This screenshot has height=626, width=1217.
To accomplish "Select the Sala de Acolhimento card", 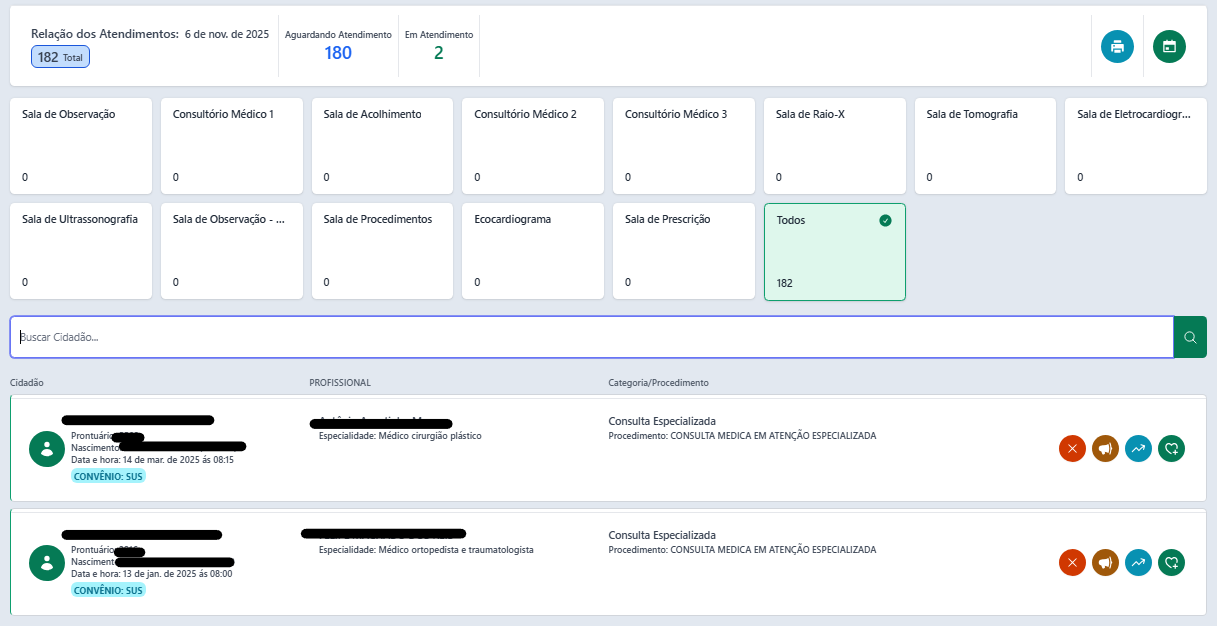I will click(383, 146).
